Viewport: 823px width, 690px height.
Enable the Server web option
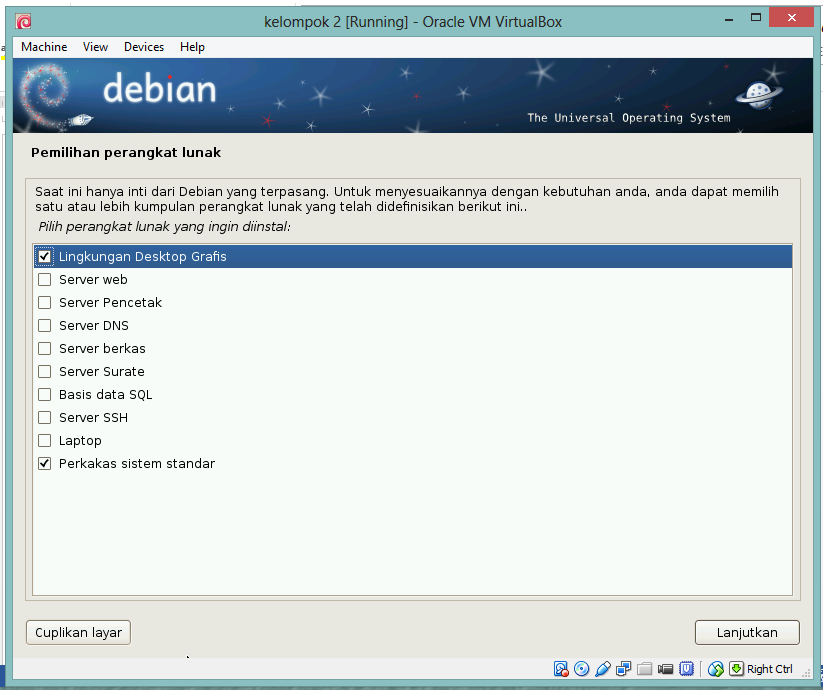tap(44, 279)
